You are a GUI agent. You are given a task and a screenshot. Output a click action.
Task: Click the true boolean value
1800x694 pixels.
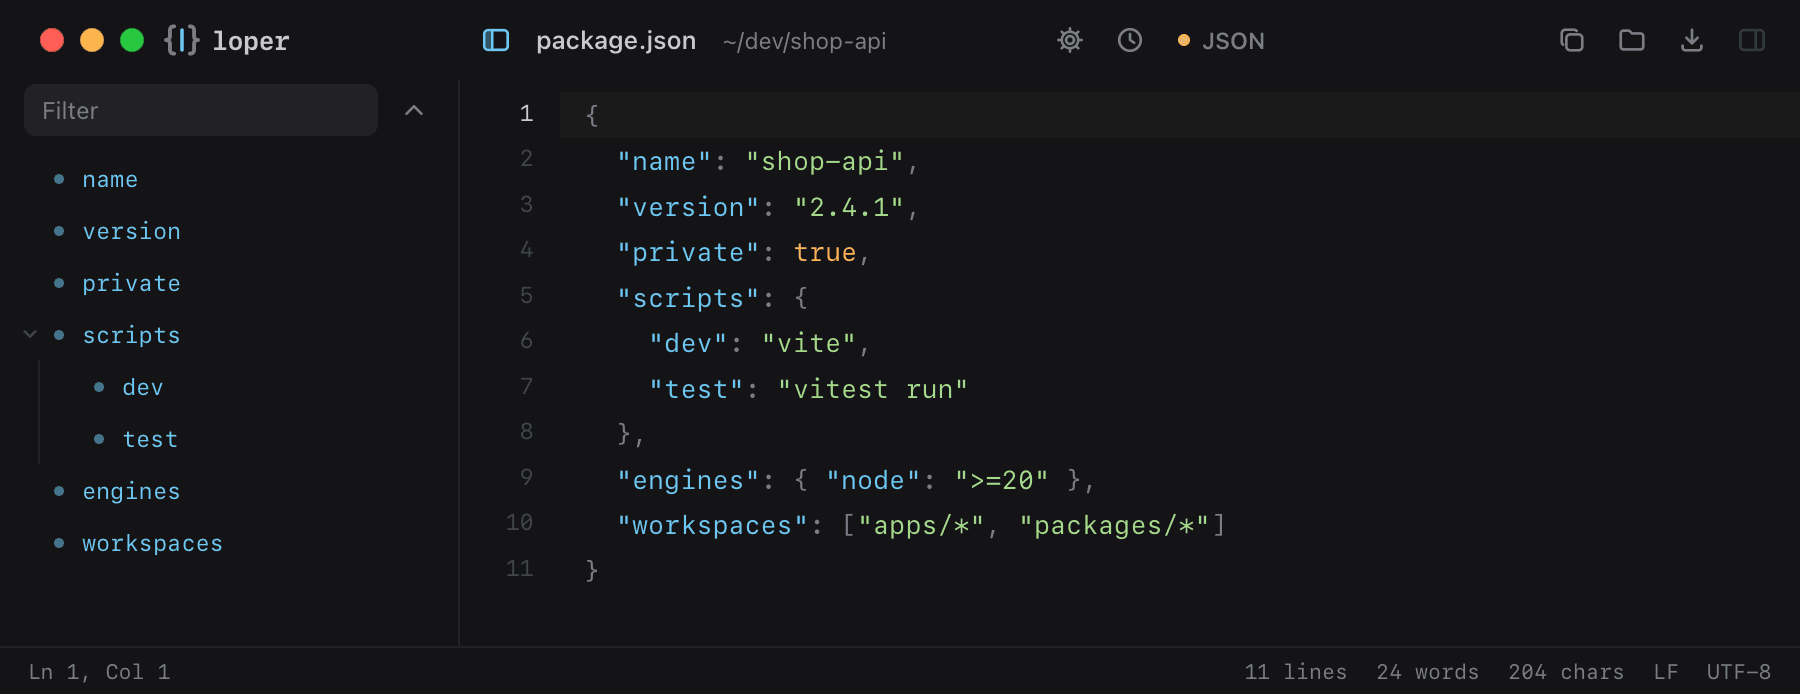[825, 252]
